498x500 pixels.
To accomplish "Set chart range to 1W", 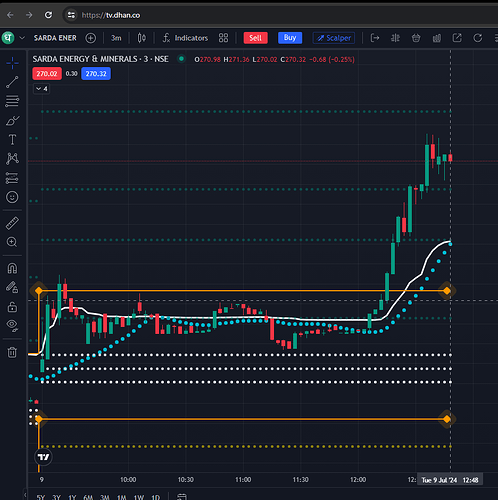I will [139, 497].
